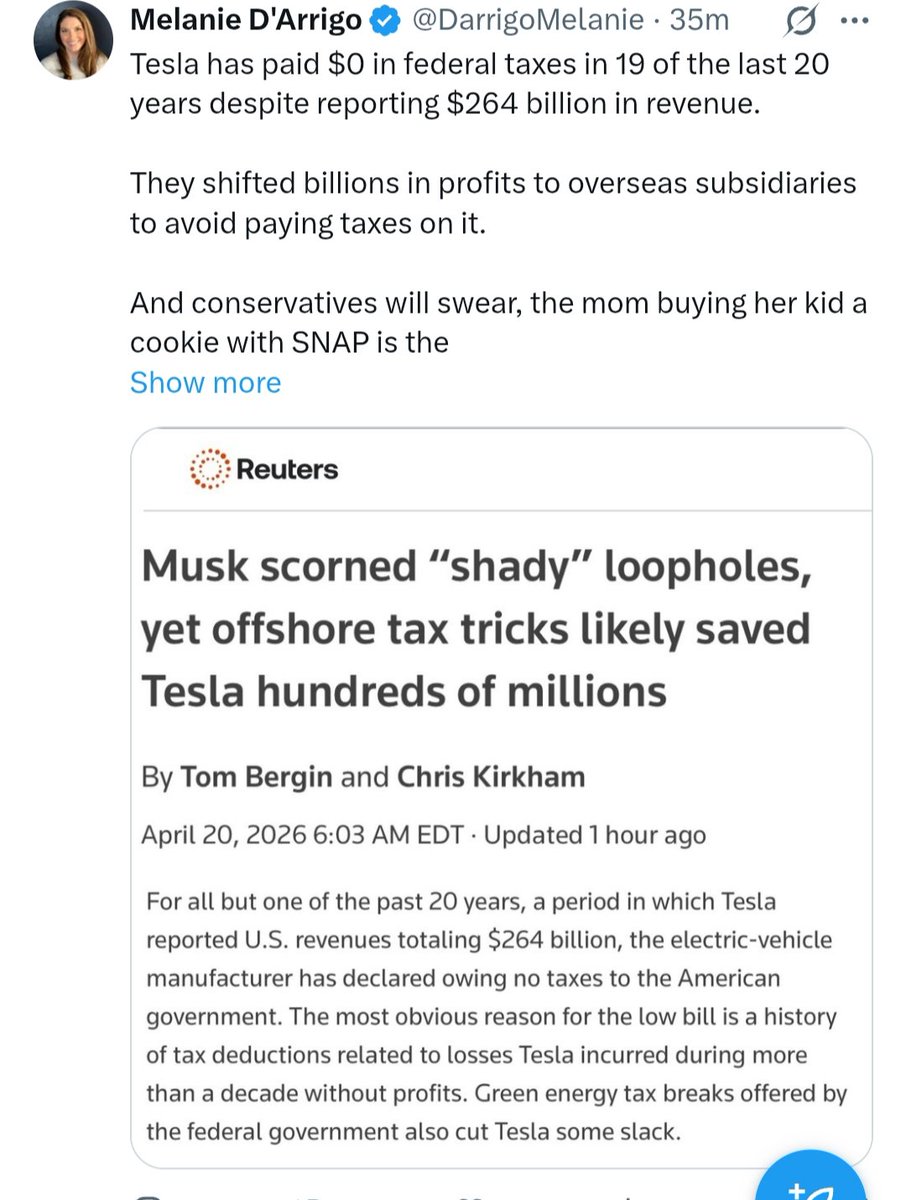906x1200 pixels.
Task: Click the Reuters dotted circle logo
Action: [x=210, y=469]
